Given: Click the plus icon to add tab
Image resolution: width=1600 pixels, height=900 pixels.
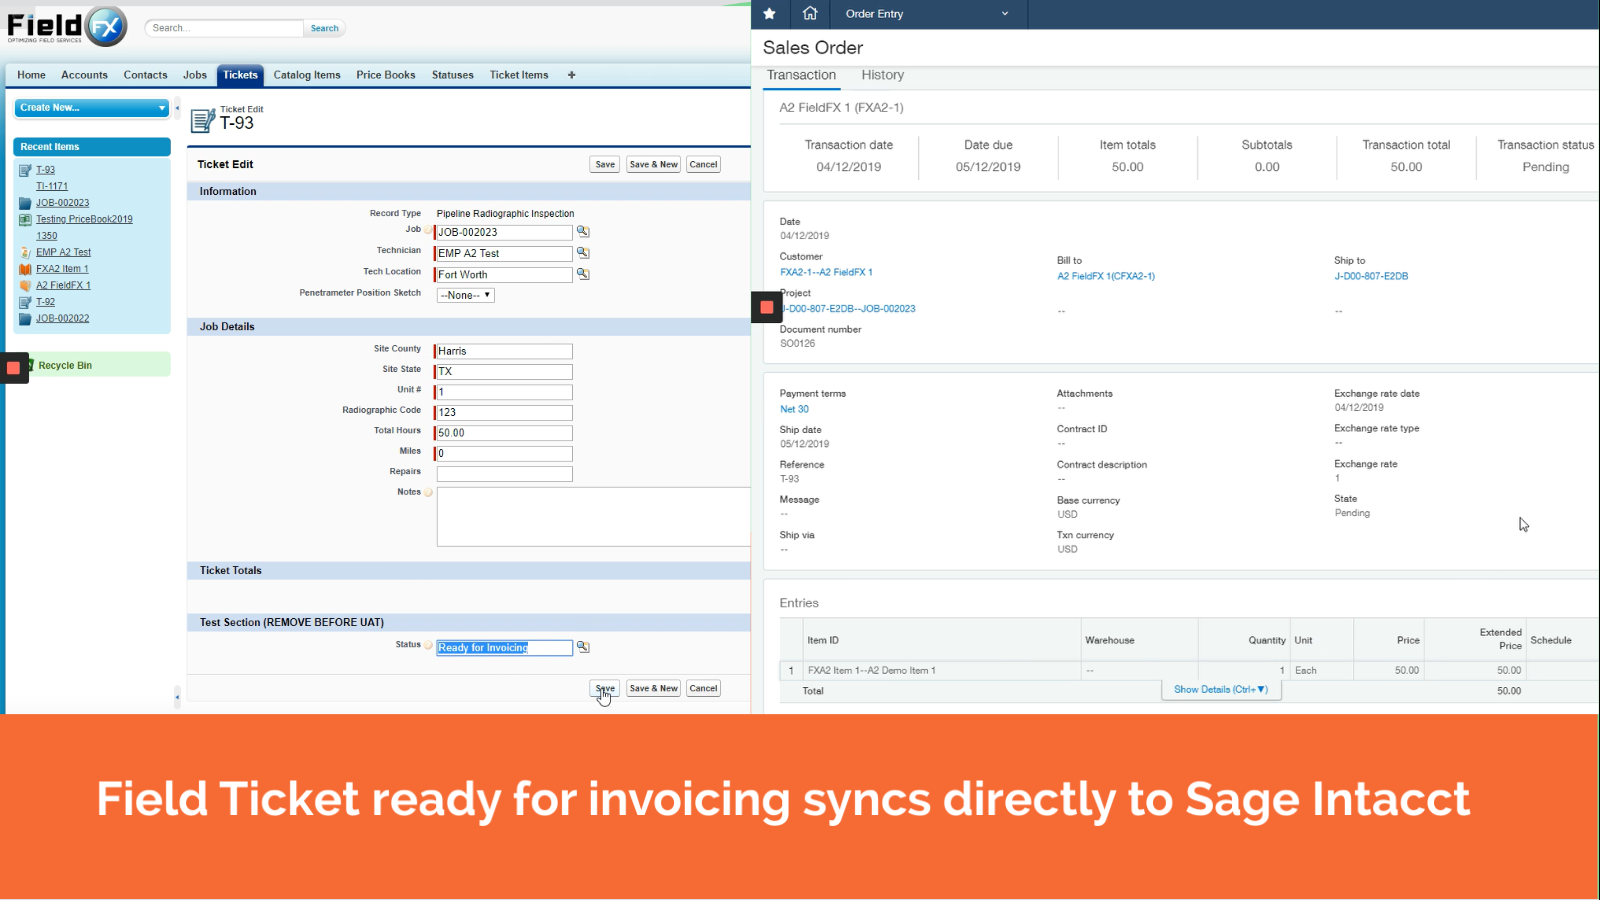Looking at the screenshot, I should [572, 75].
